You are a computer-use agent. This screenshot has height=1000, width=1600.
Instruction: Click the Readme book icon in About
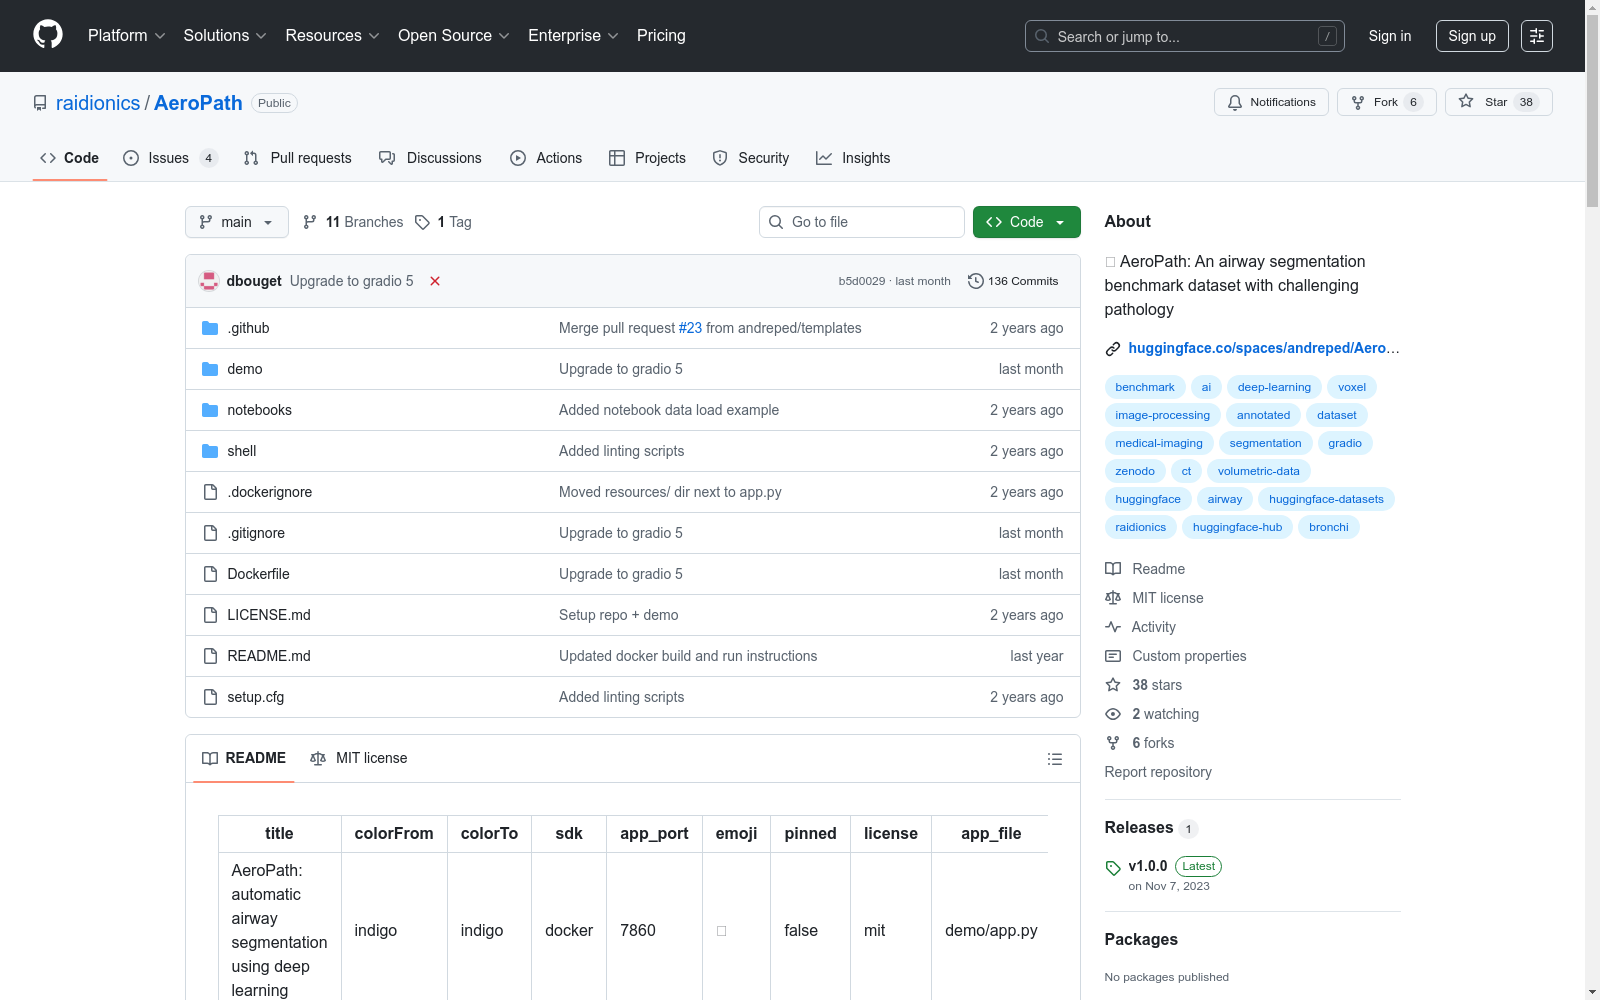pos(1113,569)
